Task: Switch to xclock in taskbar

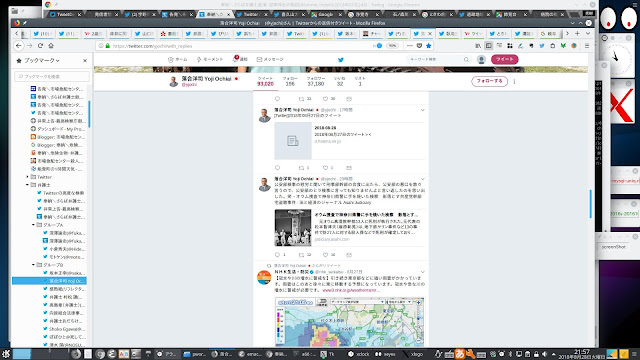Action: click(x=359, y=354)
